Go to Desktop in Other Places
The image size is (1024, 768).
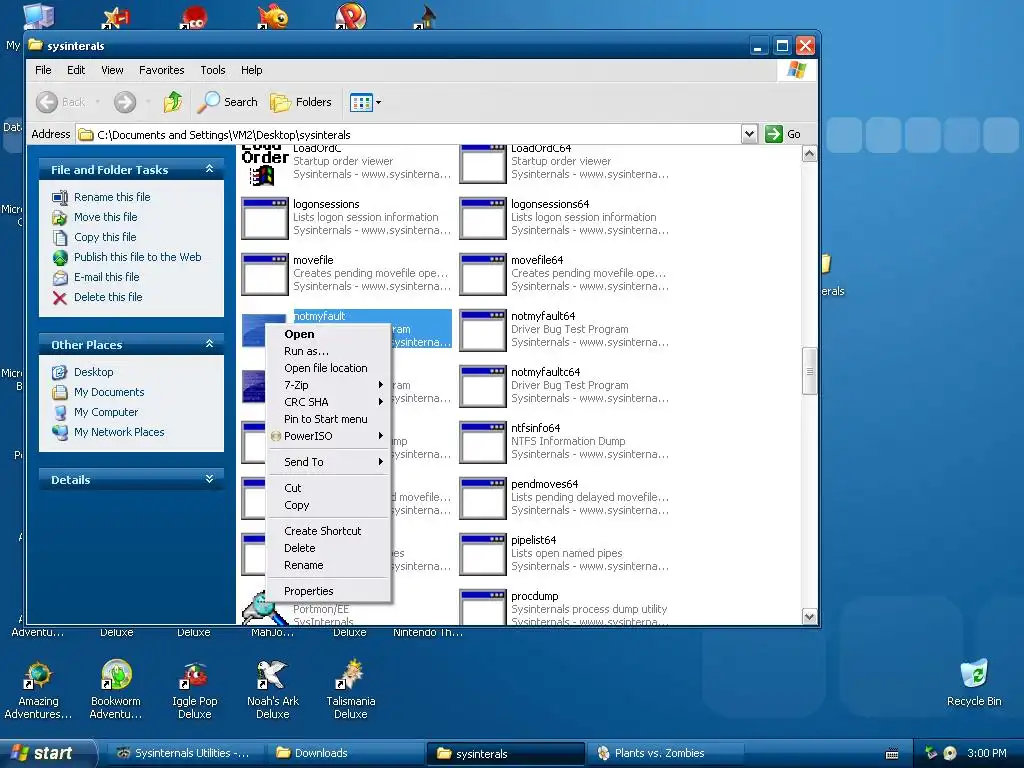coord(93,372)
